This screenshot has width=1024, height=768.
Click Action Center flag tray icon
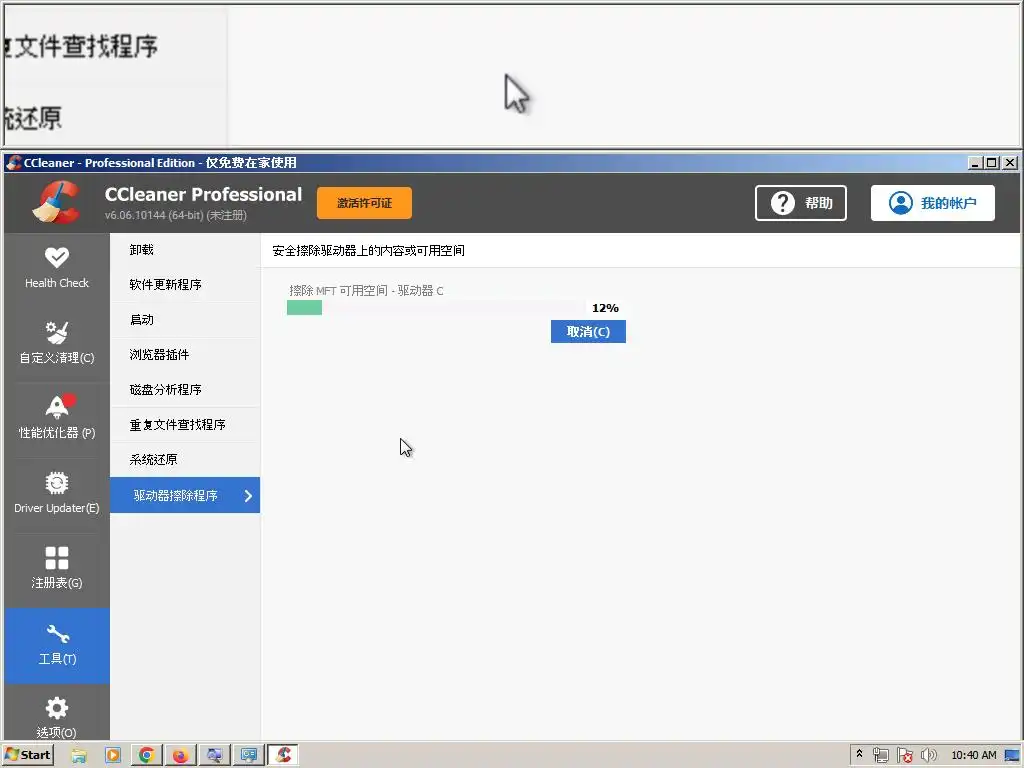click(x=904, y=756)
